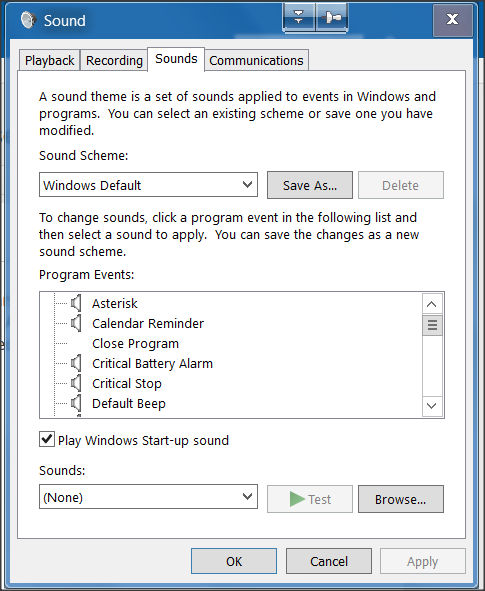485x591 pixels.
Task: Click the pin icon in title bar
Action: point(332,17)
